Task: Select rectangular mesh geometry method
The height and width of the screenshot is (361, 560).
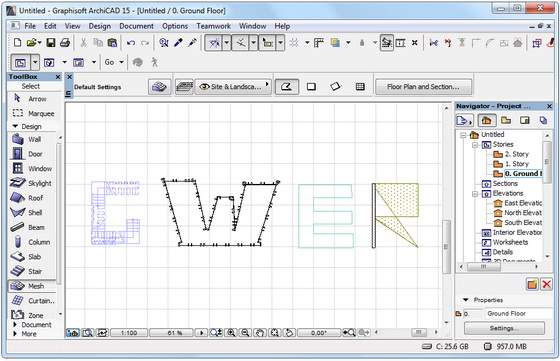Action: point(311,87)
